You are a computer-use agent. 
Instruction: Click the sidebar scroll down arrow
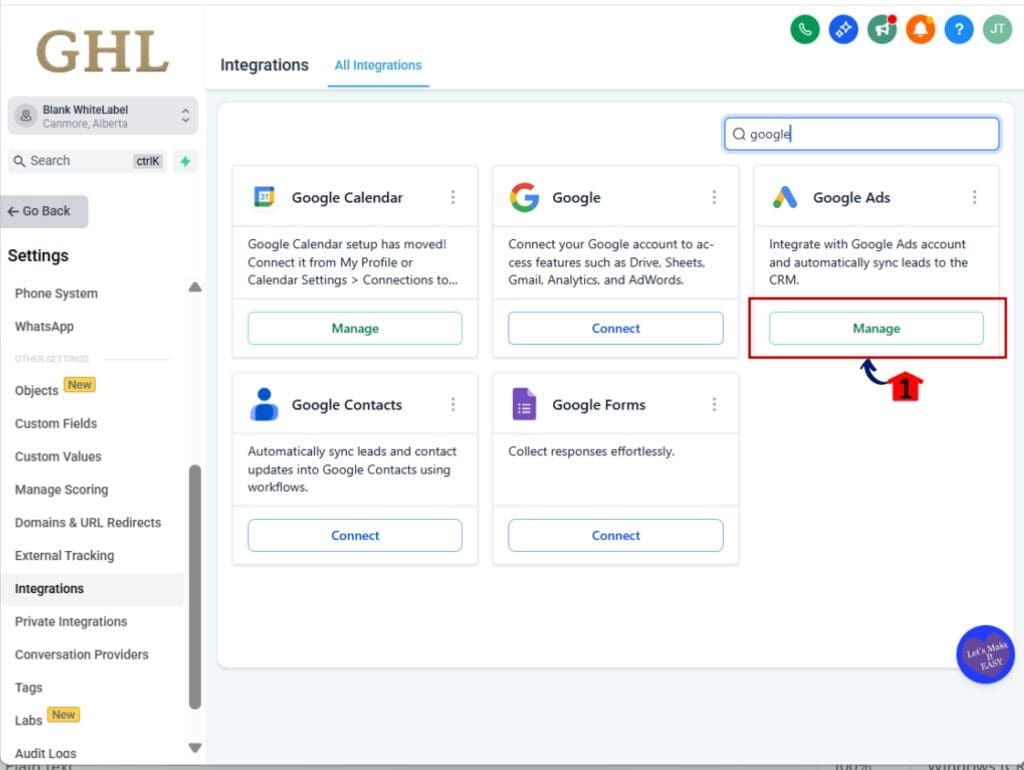(x=195, y=747)
